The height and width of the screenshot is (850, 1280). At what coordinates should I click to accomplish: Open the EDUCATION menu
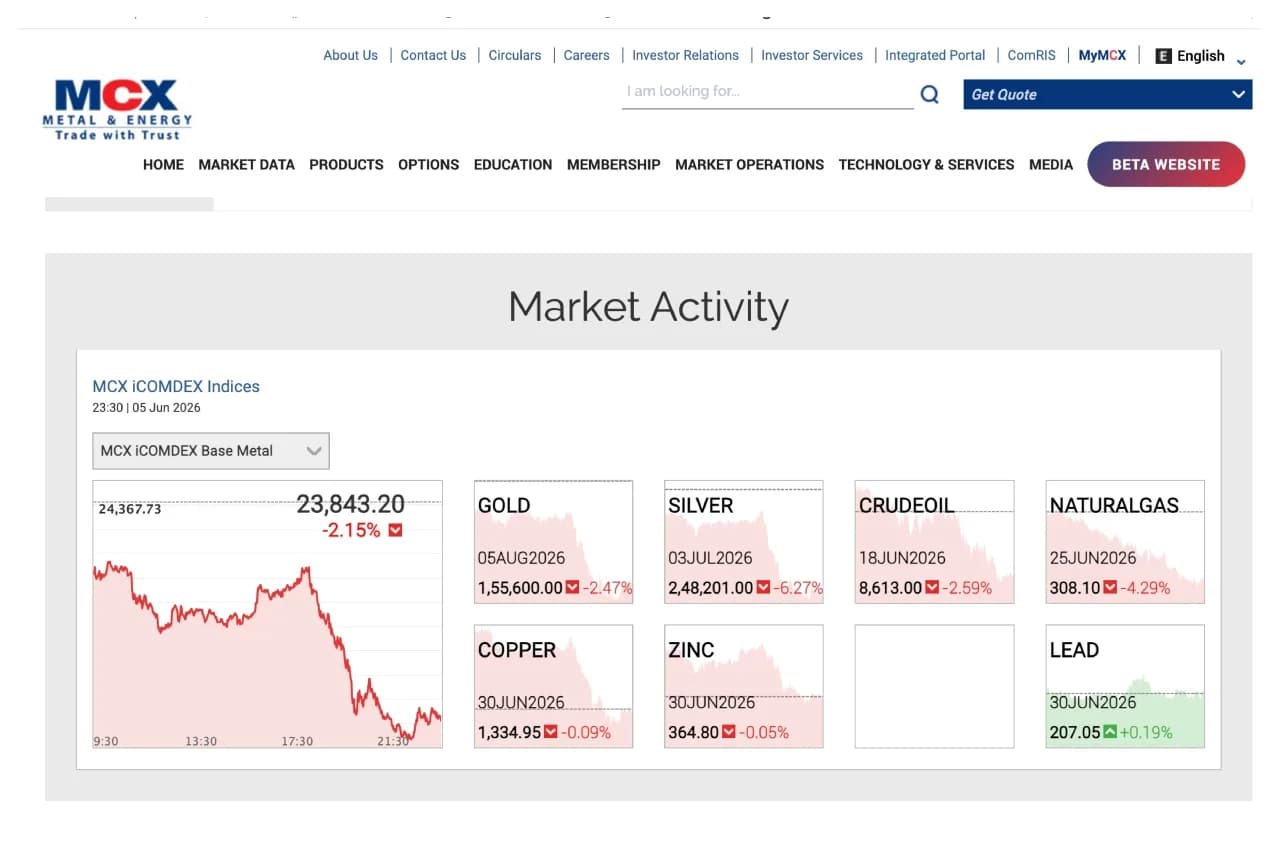point(513,165)
